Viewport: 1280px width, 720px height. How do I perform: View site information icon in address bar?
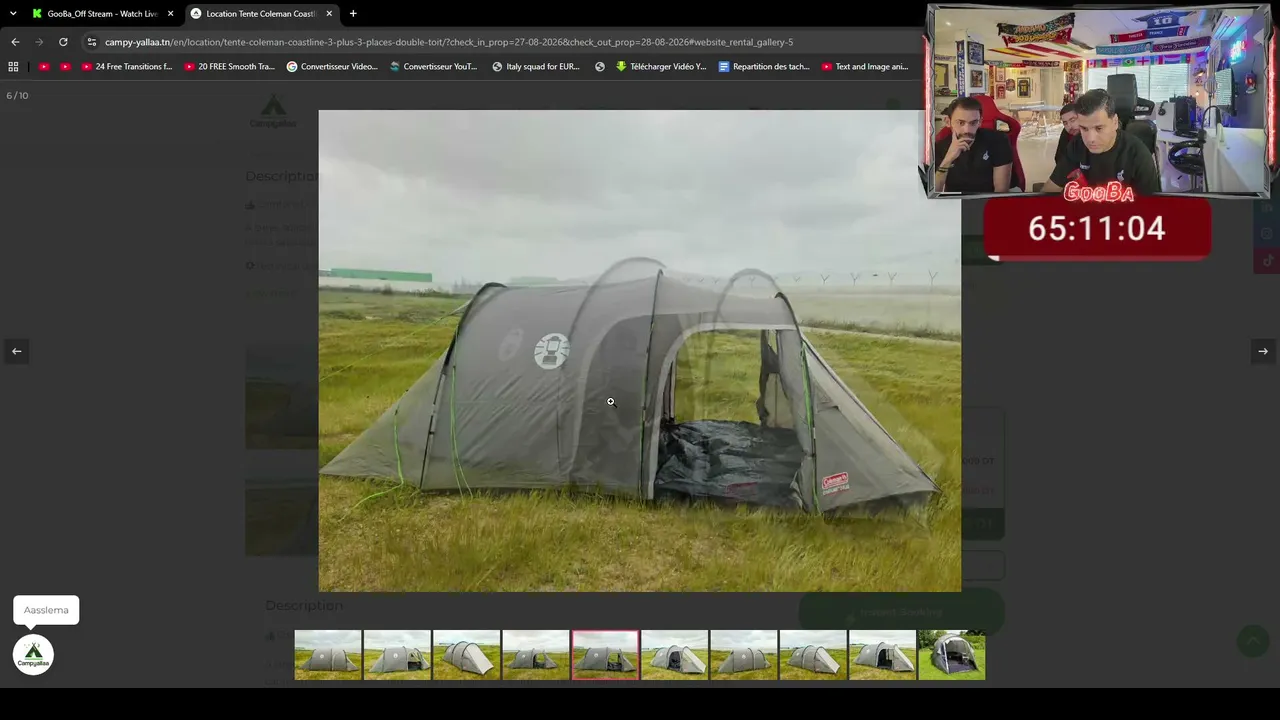(x=92, y=42)
